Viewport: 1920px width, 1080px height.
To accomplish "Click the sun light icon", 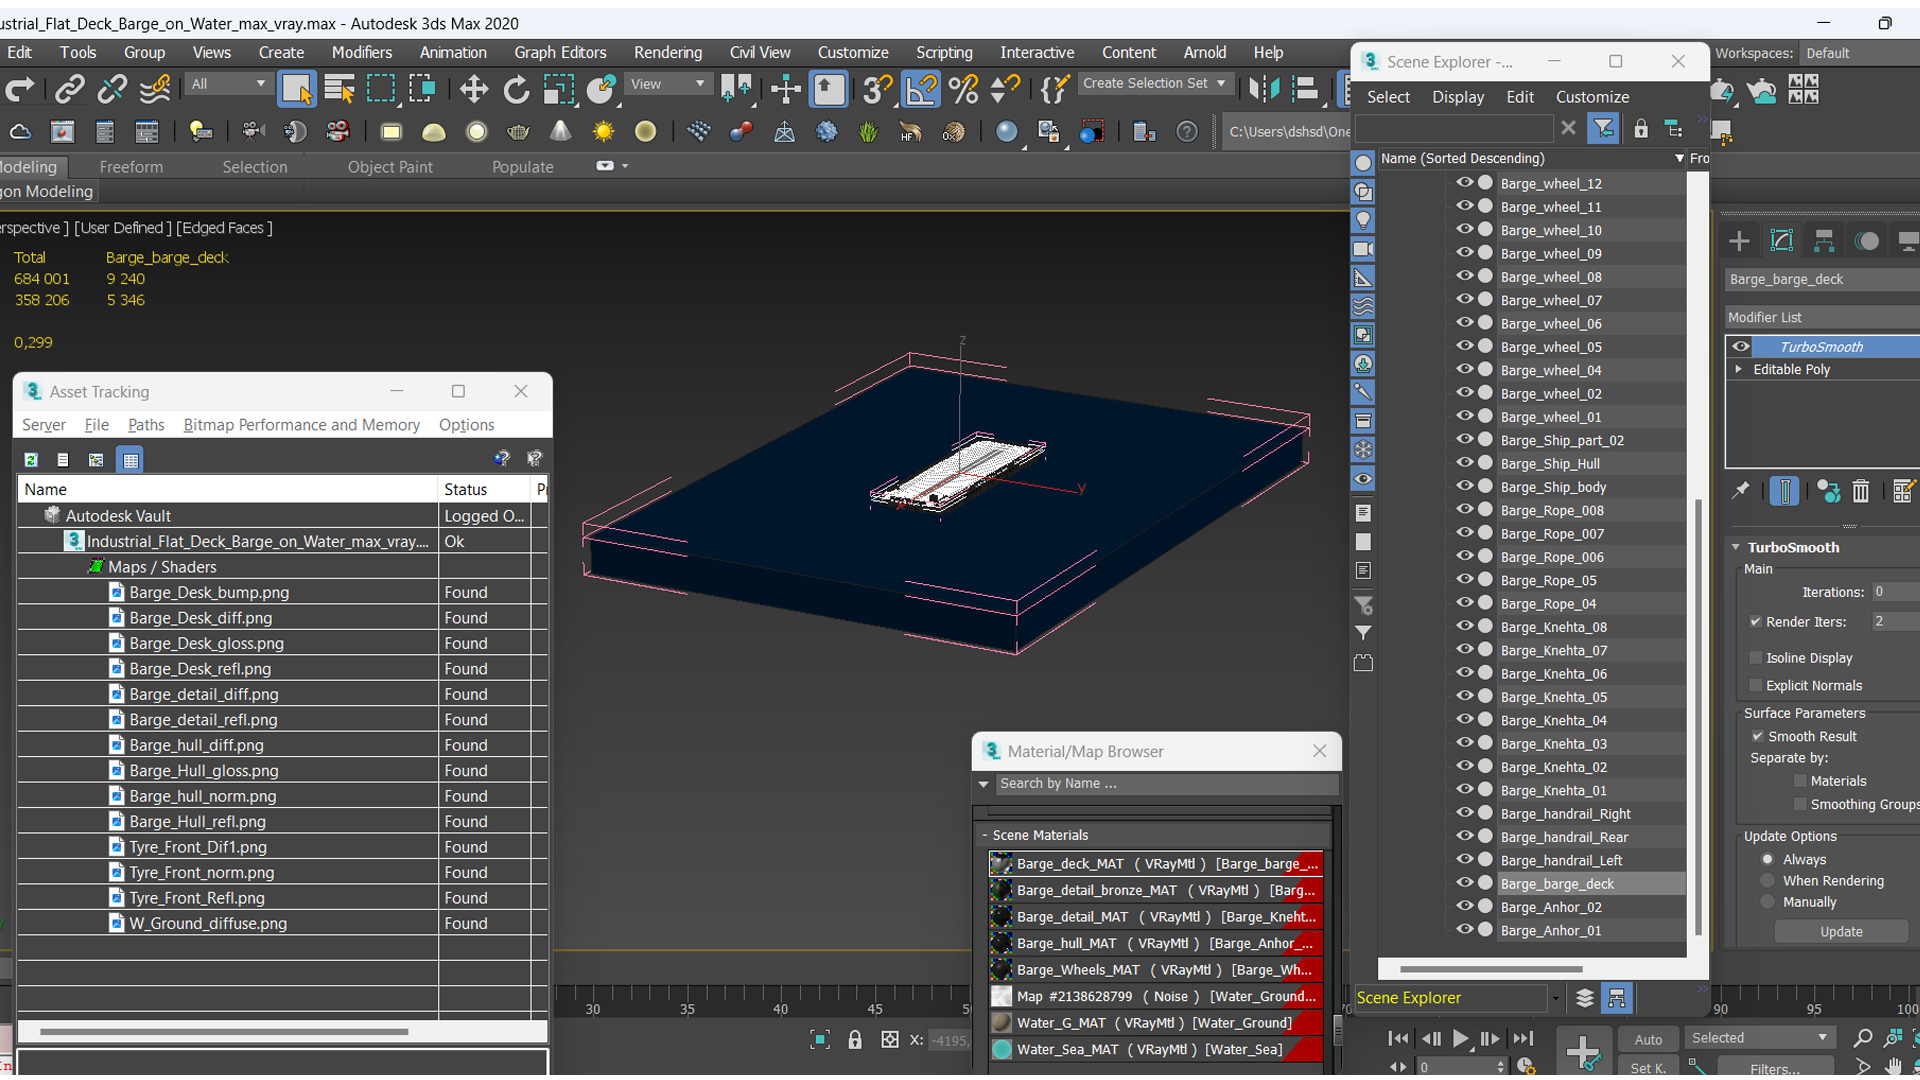I will [x=603, y=132].
